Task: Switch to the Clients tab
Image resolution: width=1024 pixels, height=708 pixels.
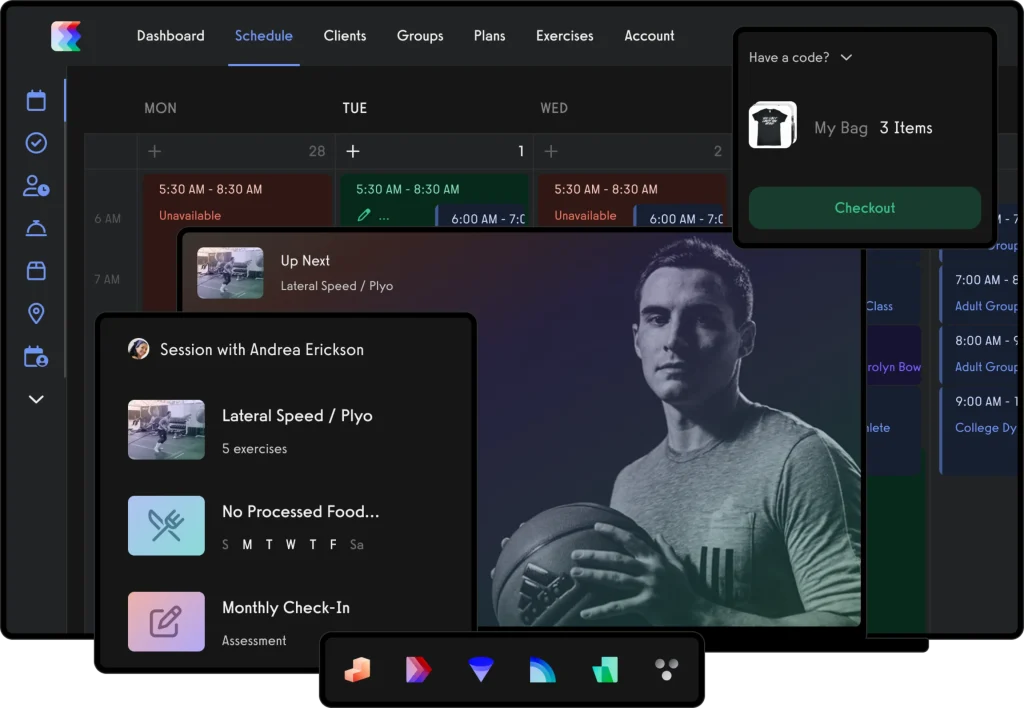Action: point(345,36)
